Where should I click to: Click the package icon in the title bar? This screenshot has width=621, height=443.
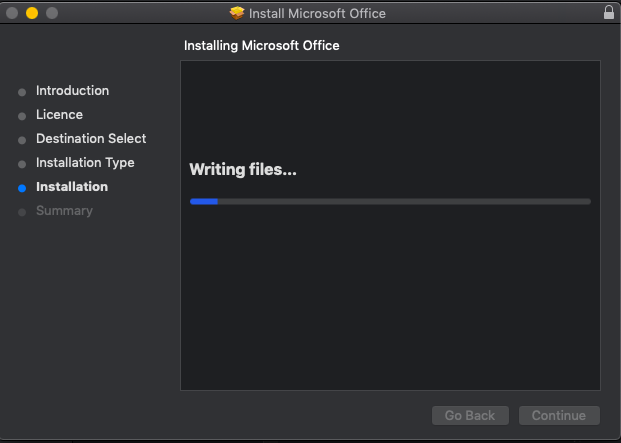pyautogui.click(x=237, y=13)
